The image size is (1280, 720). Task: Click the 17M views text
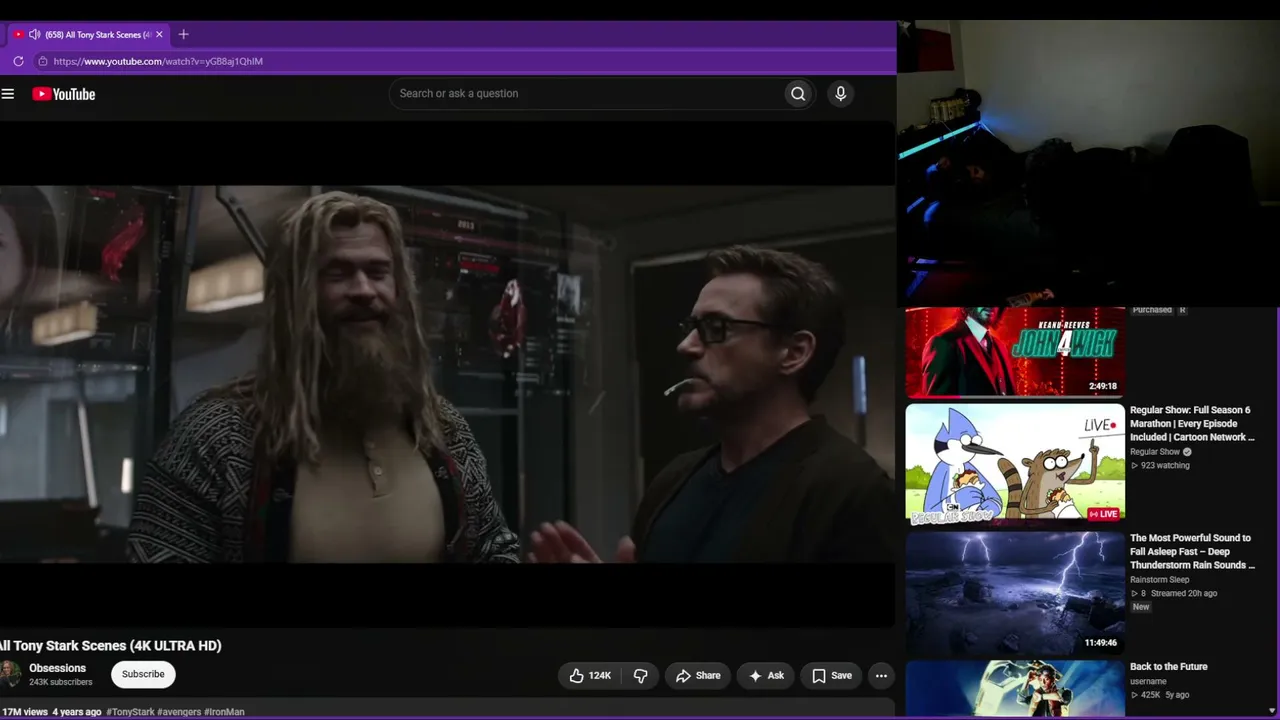click(25, 712)
